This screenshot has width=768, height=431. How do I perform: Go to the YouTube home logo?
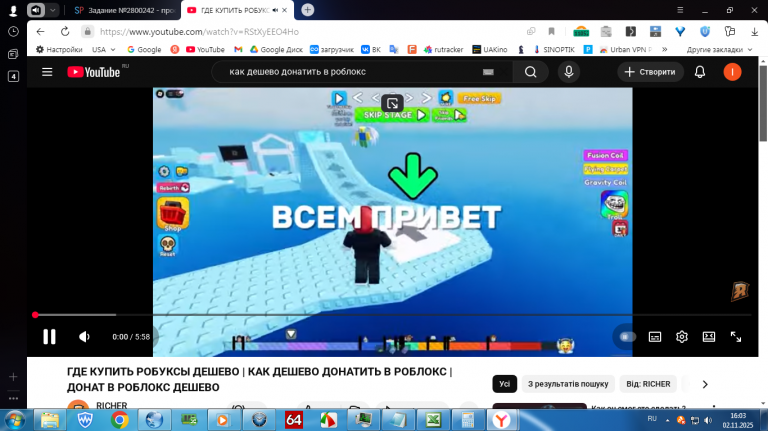[94, 72]
